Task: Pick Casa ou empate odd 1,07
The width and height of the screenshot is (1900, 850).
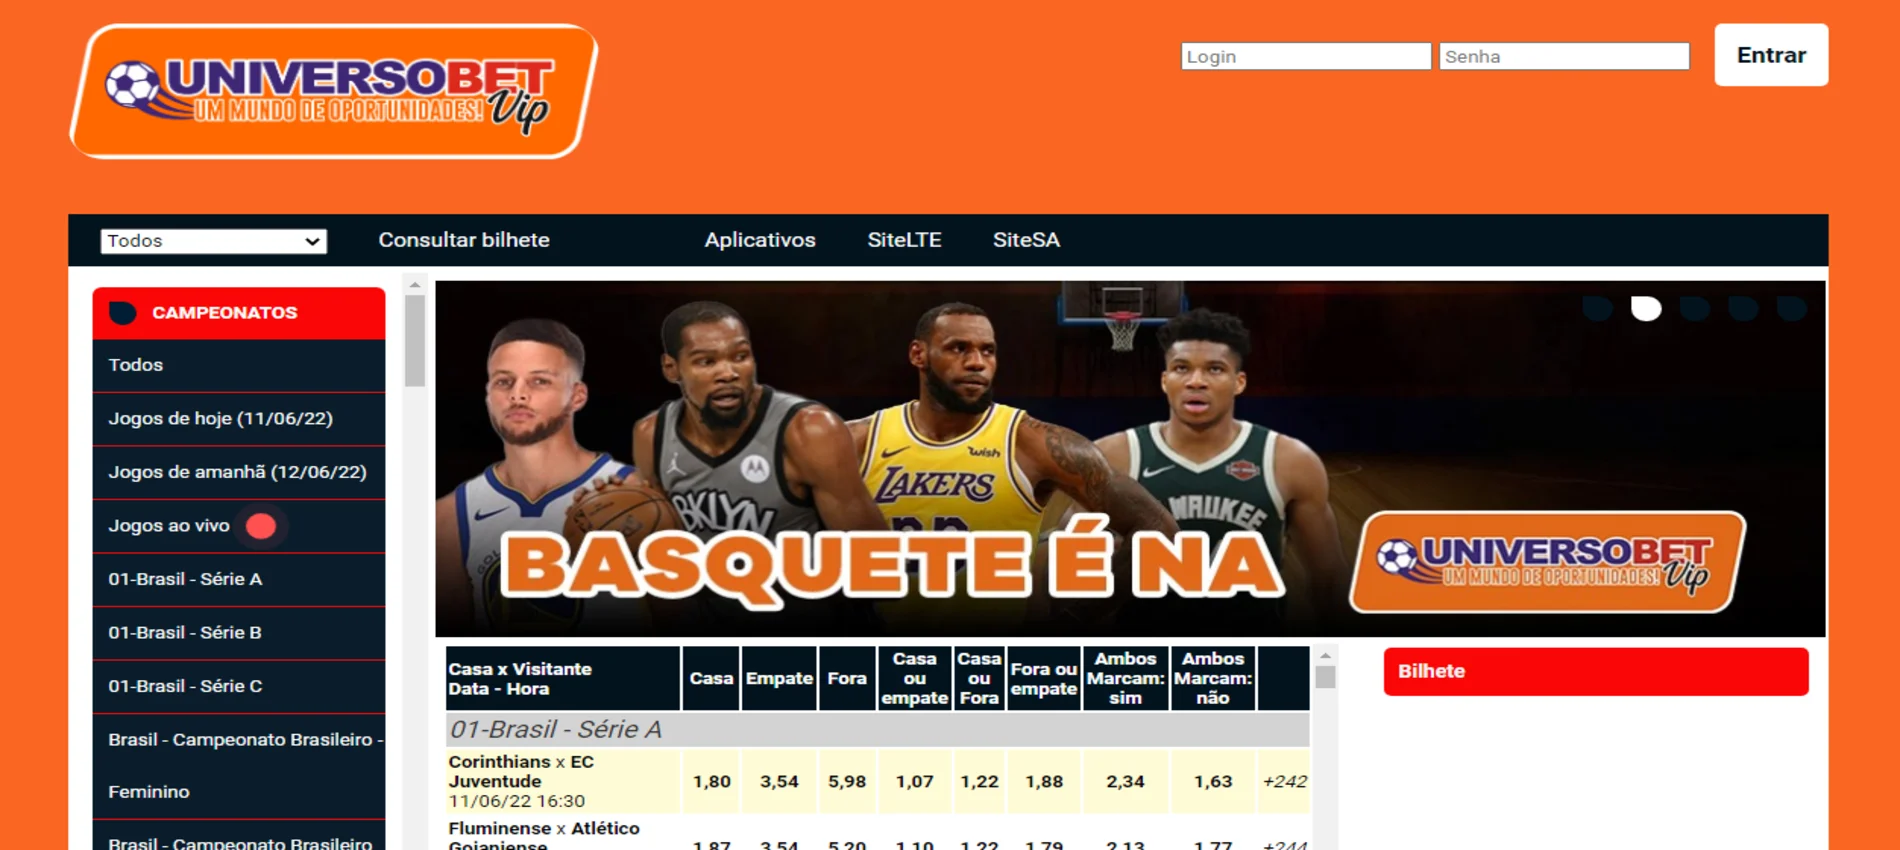Action: pyautogui.click(x=915, y=782)
